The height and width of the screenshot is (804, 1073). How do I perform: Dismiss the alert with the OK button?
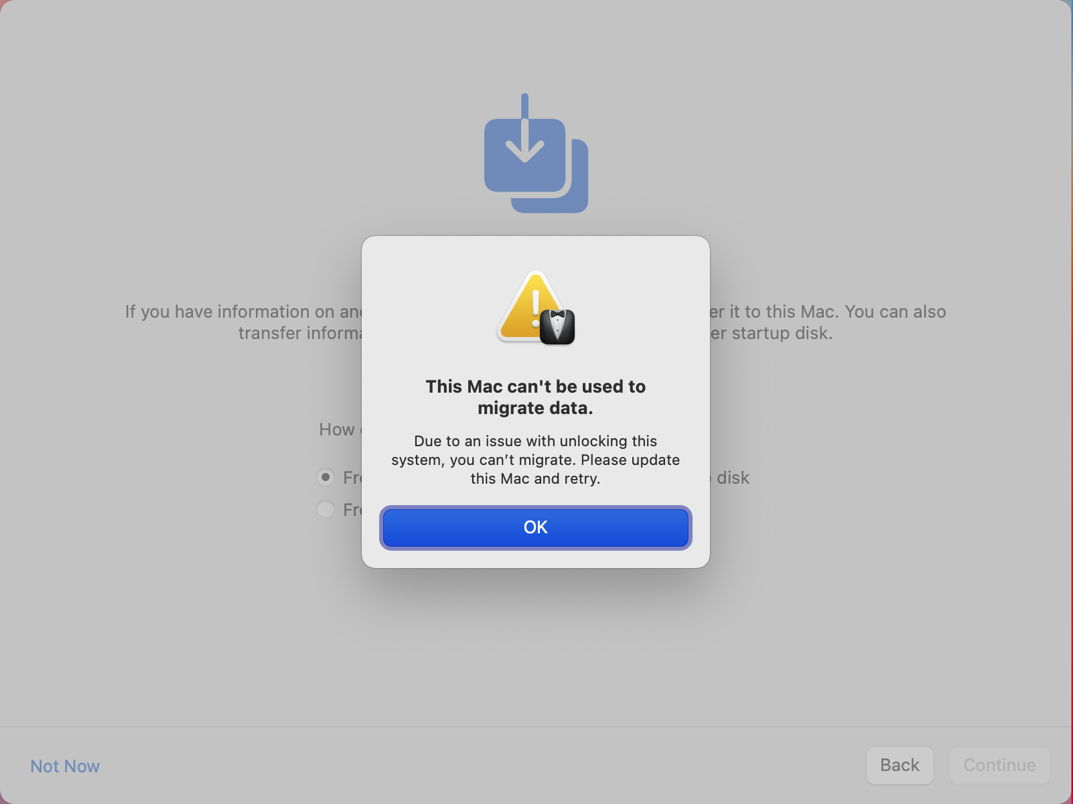point(535,527)
